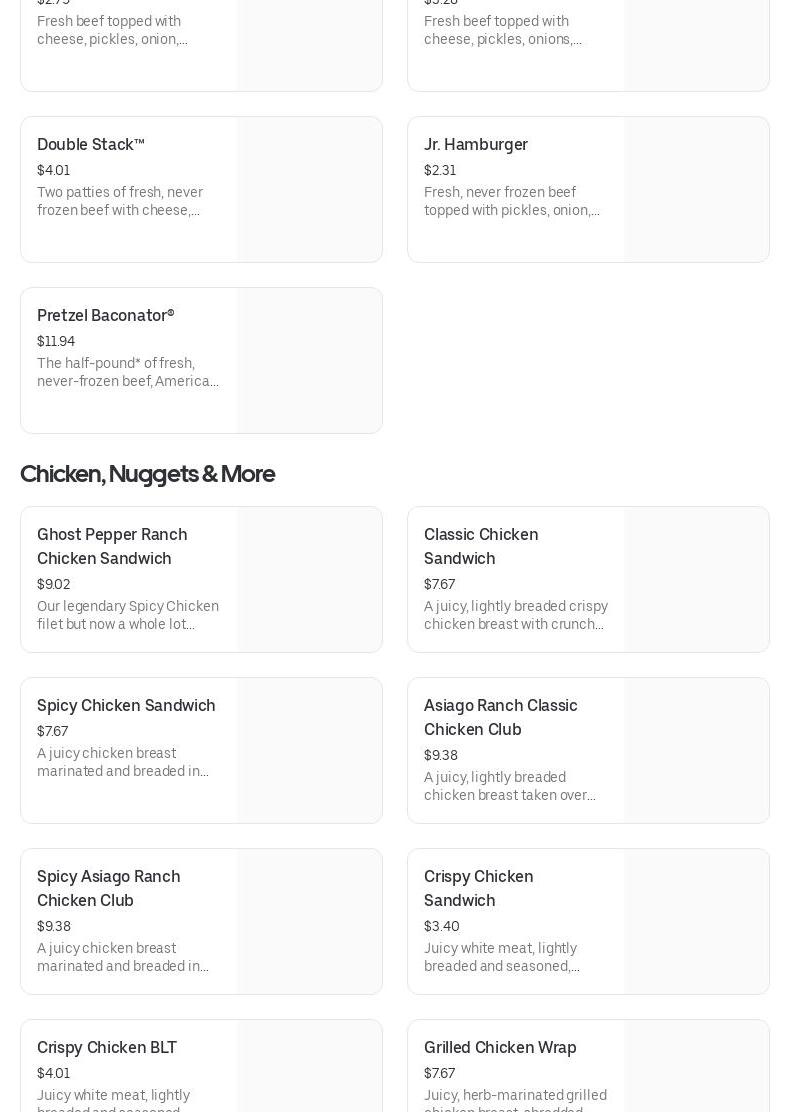This screenshot has width=804, height=1112.
Task: Click the Classic Chicken Sandwich image
Action: pyautogui.click(x=696, y=580)
